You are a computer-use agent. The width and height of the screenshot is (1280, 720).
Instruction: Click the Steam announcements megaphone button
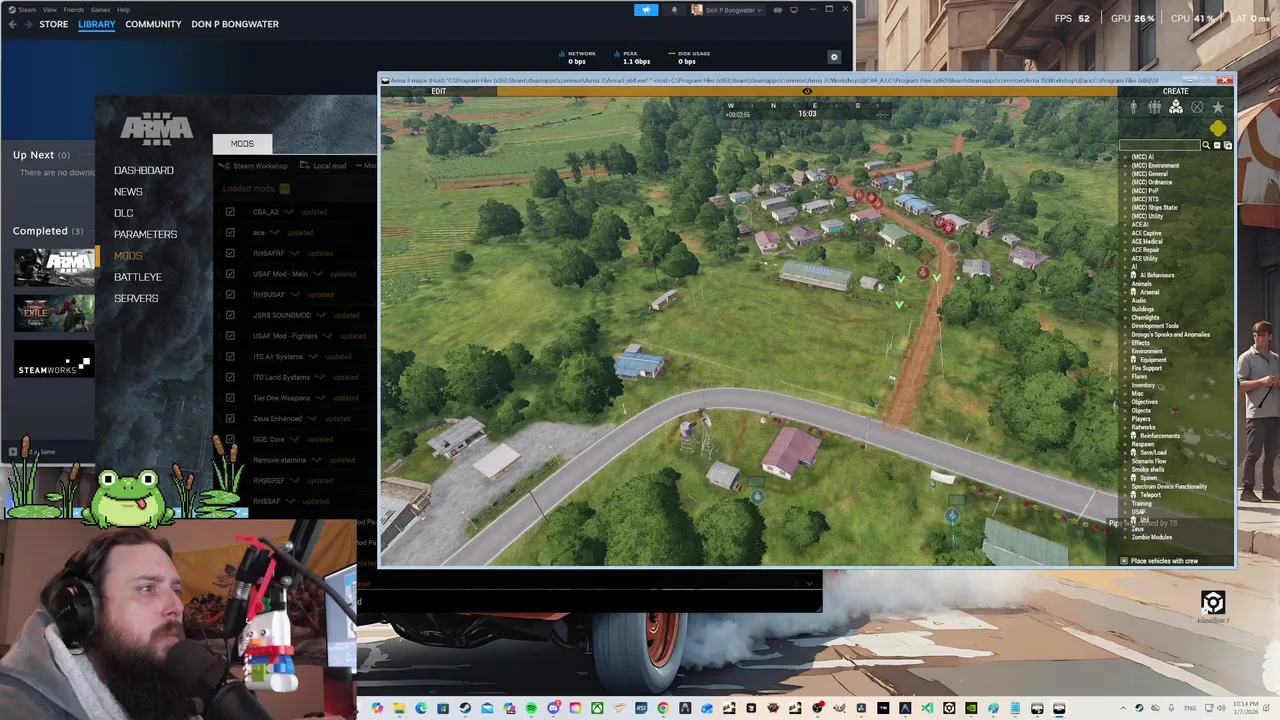tap(646, 10)
